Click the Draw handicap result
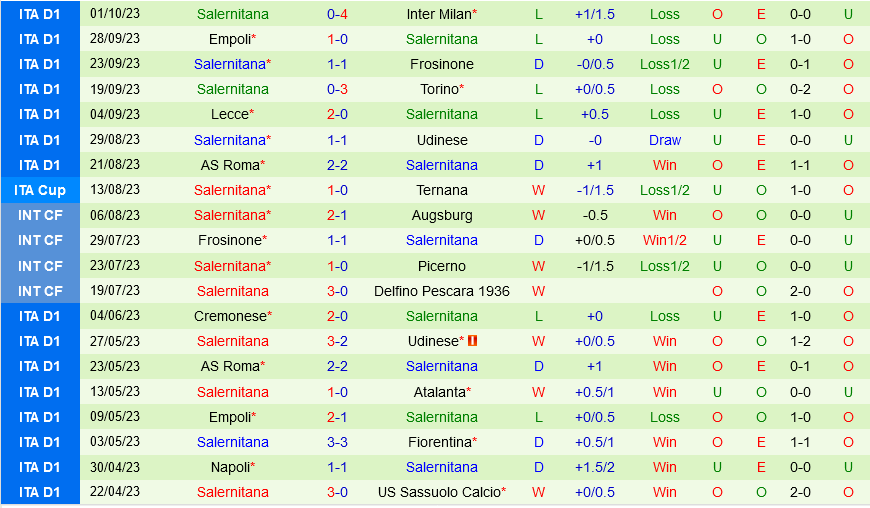870x508 pixels. click(x=665, y=140)
